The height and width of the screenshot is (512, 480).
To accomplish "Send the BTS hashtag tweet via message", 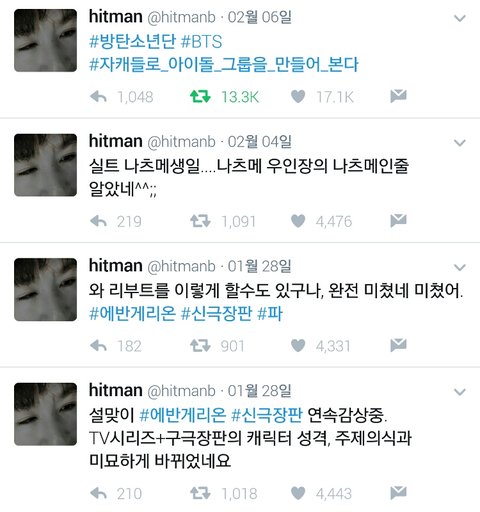I will point(398,96).
